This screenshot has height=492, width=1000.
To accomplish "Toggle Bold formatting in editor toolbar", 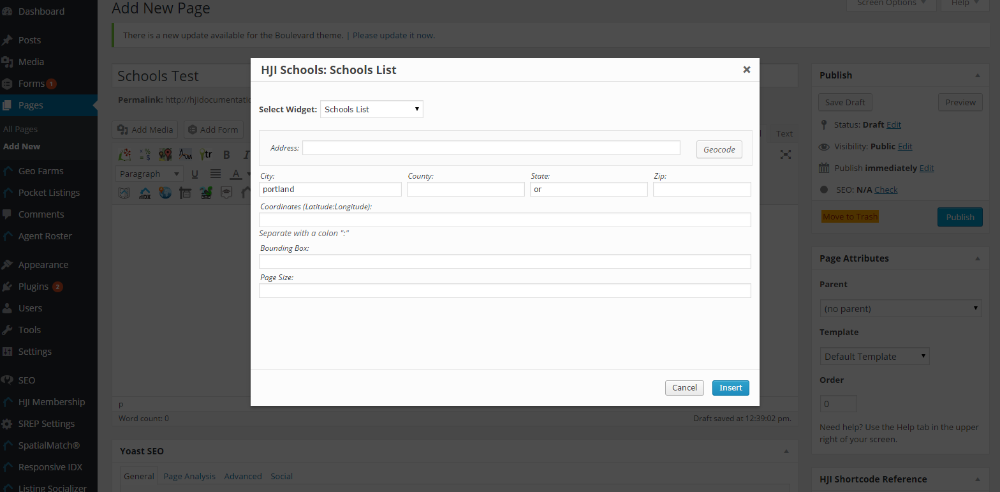I will click(226, 154).
